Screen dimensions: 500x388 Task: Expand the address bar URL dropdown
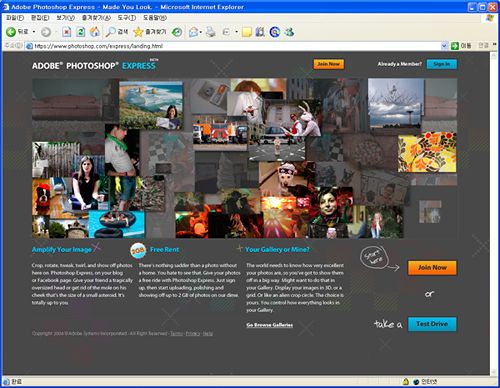(x=444, y=46)
